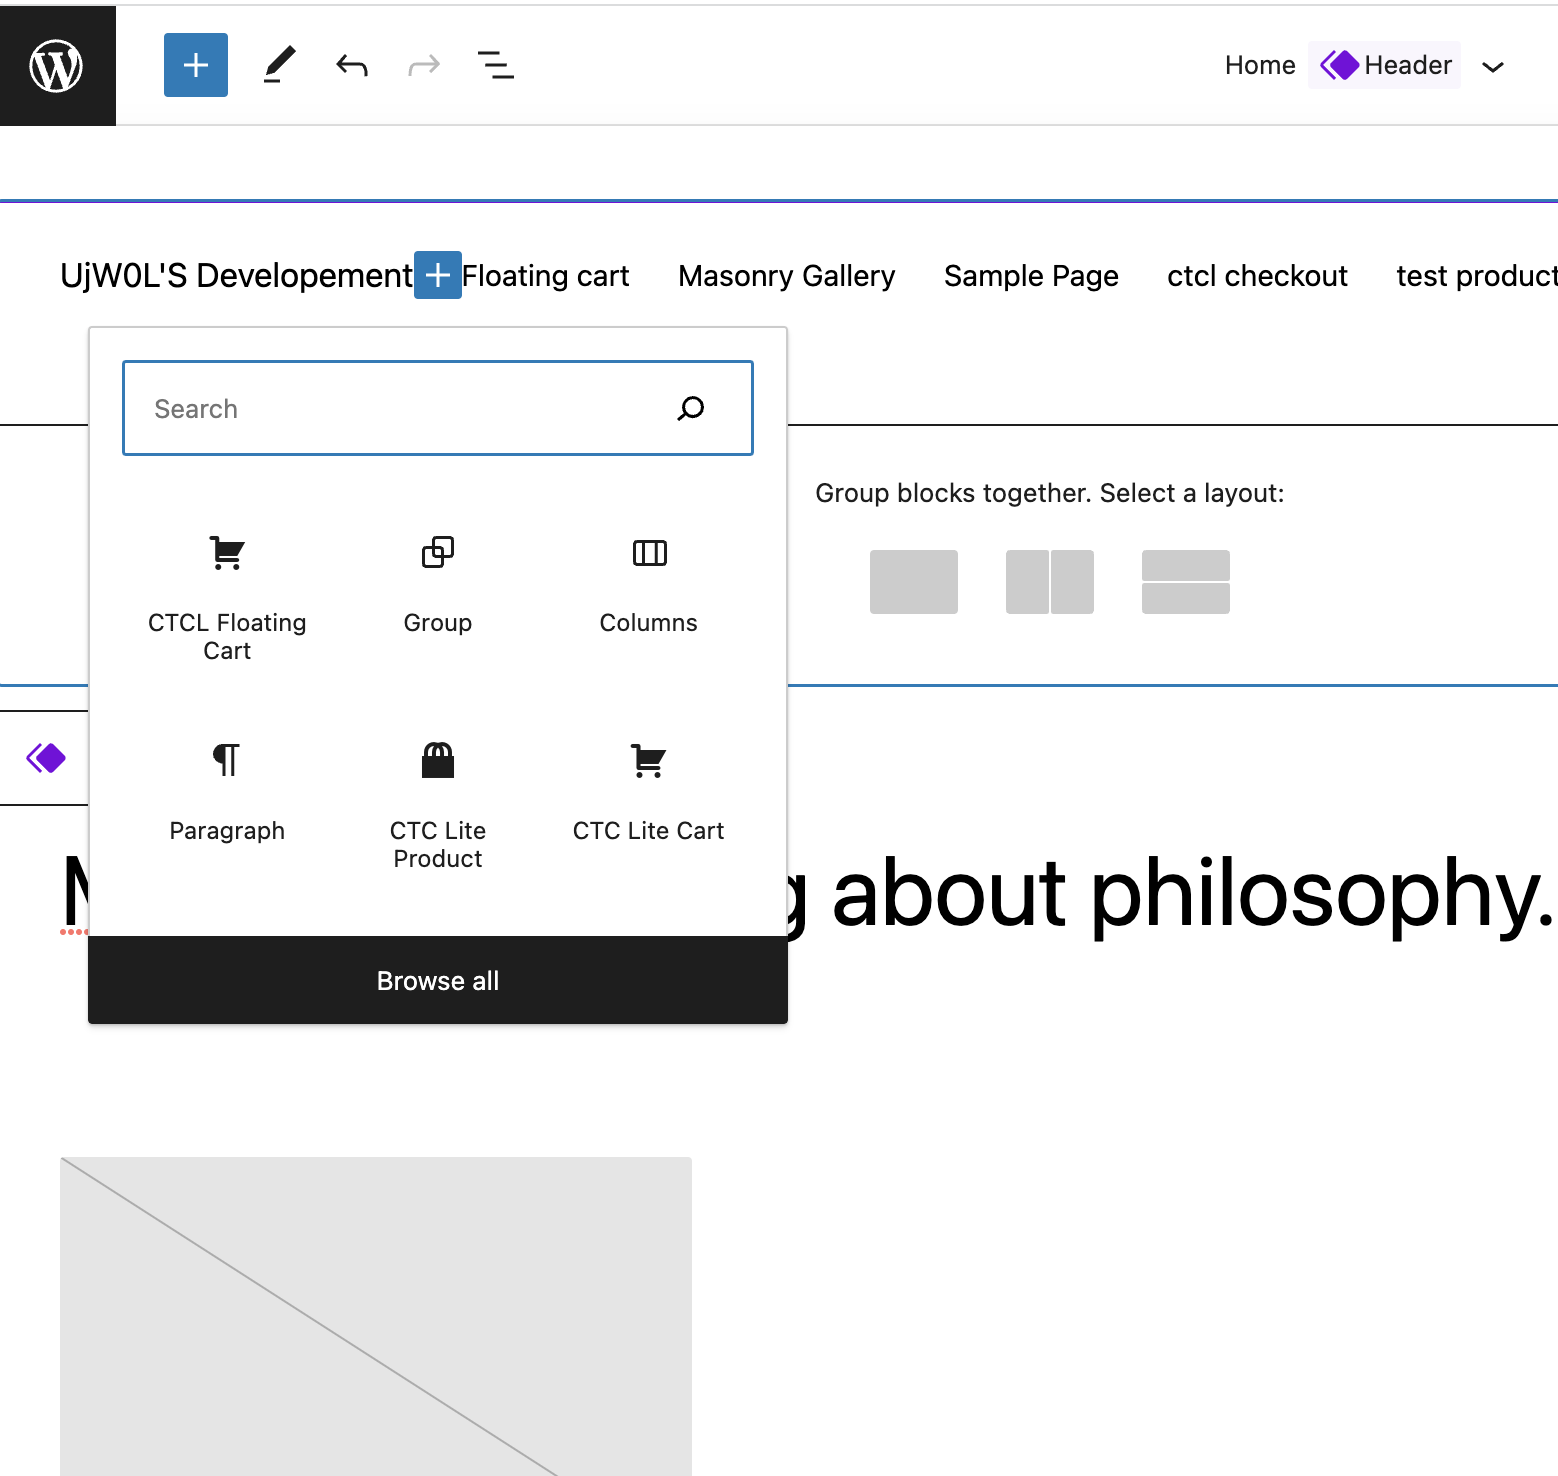Redo the last undone change
The image size is (1558, 1476).
[x=424, y=65]
